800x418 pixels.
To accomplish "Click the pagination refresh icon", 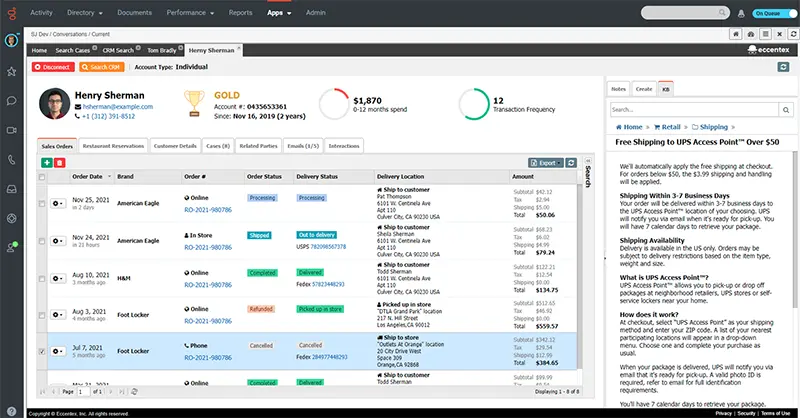I will [x=134, y=391].
